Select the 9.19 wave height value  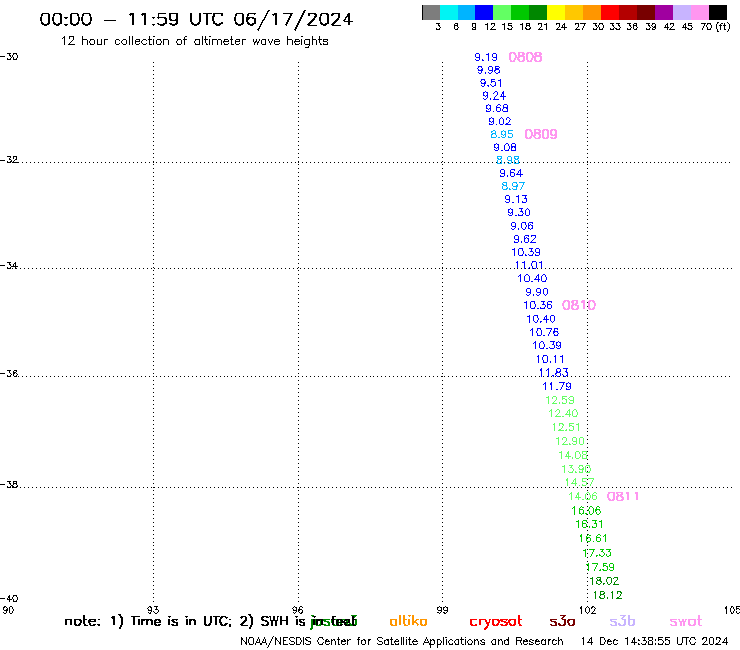[486, 57]
